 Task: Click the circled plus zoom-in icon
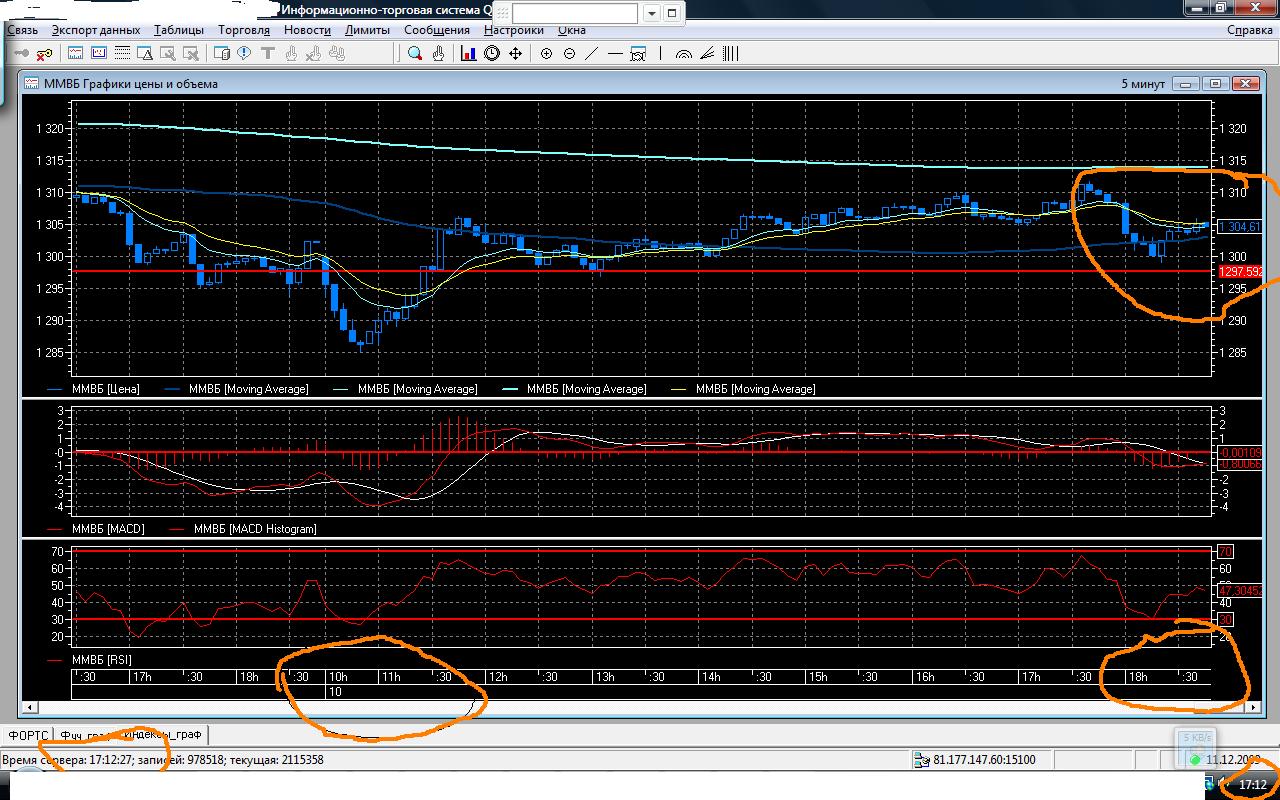pos(546,54)
